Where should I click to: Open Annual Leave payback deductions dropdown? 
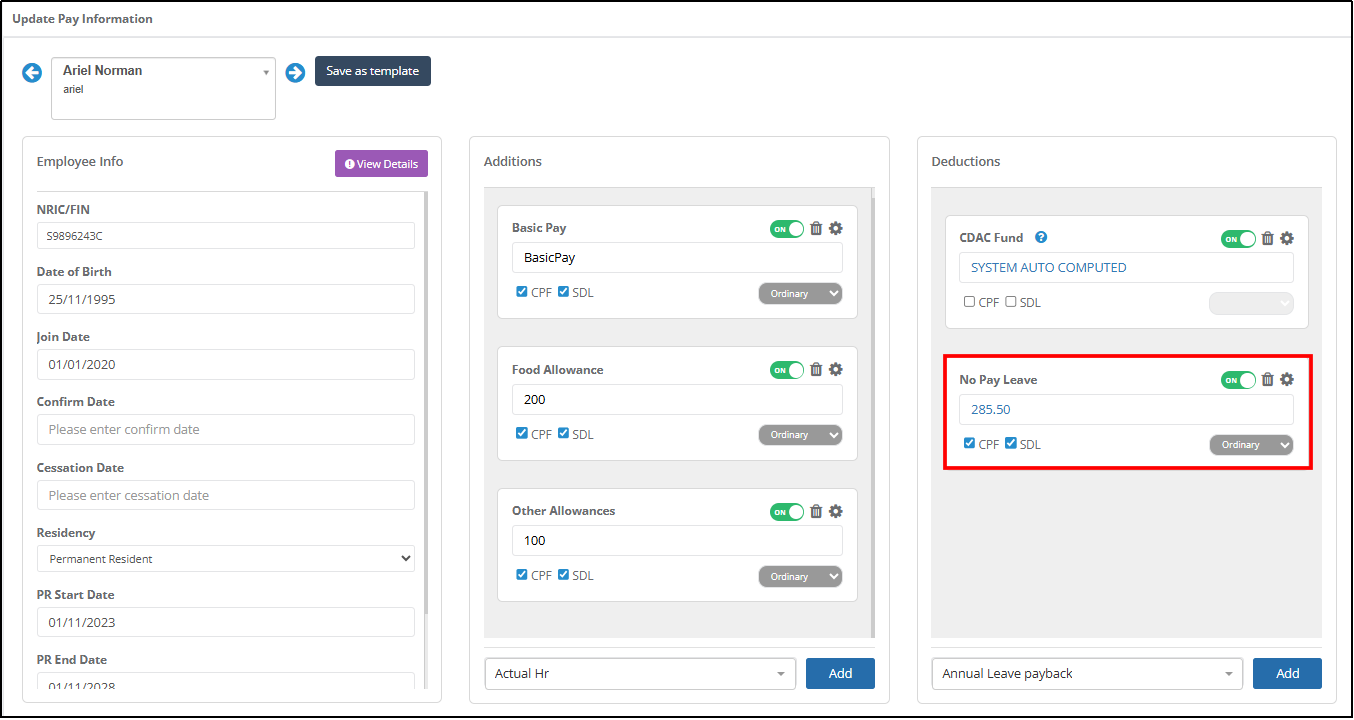(1087, 674)
